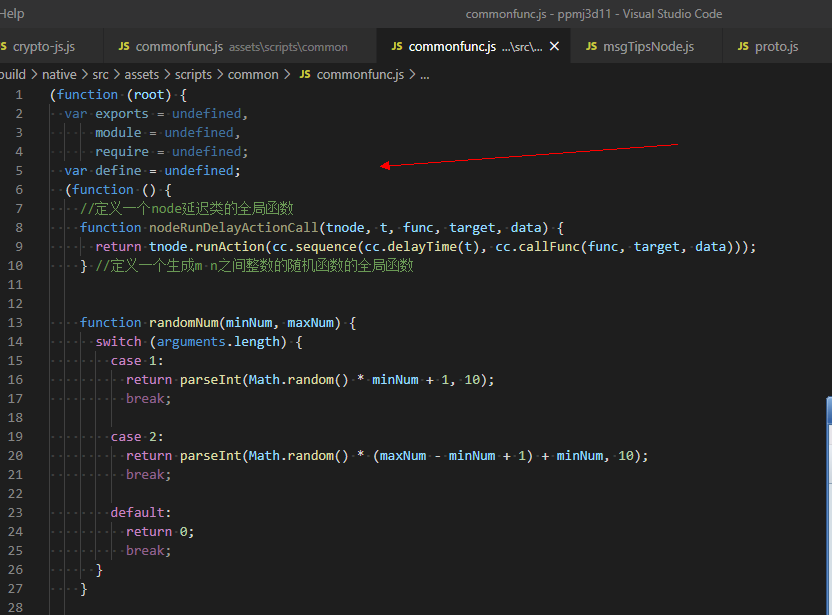
Task: Open the breadcrumb ellipsis symbol list
Action: pos(424,75)
